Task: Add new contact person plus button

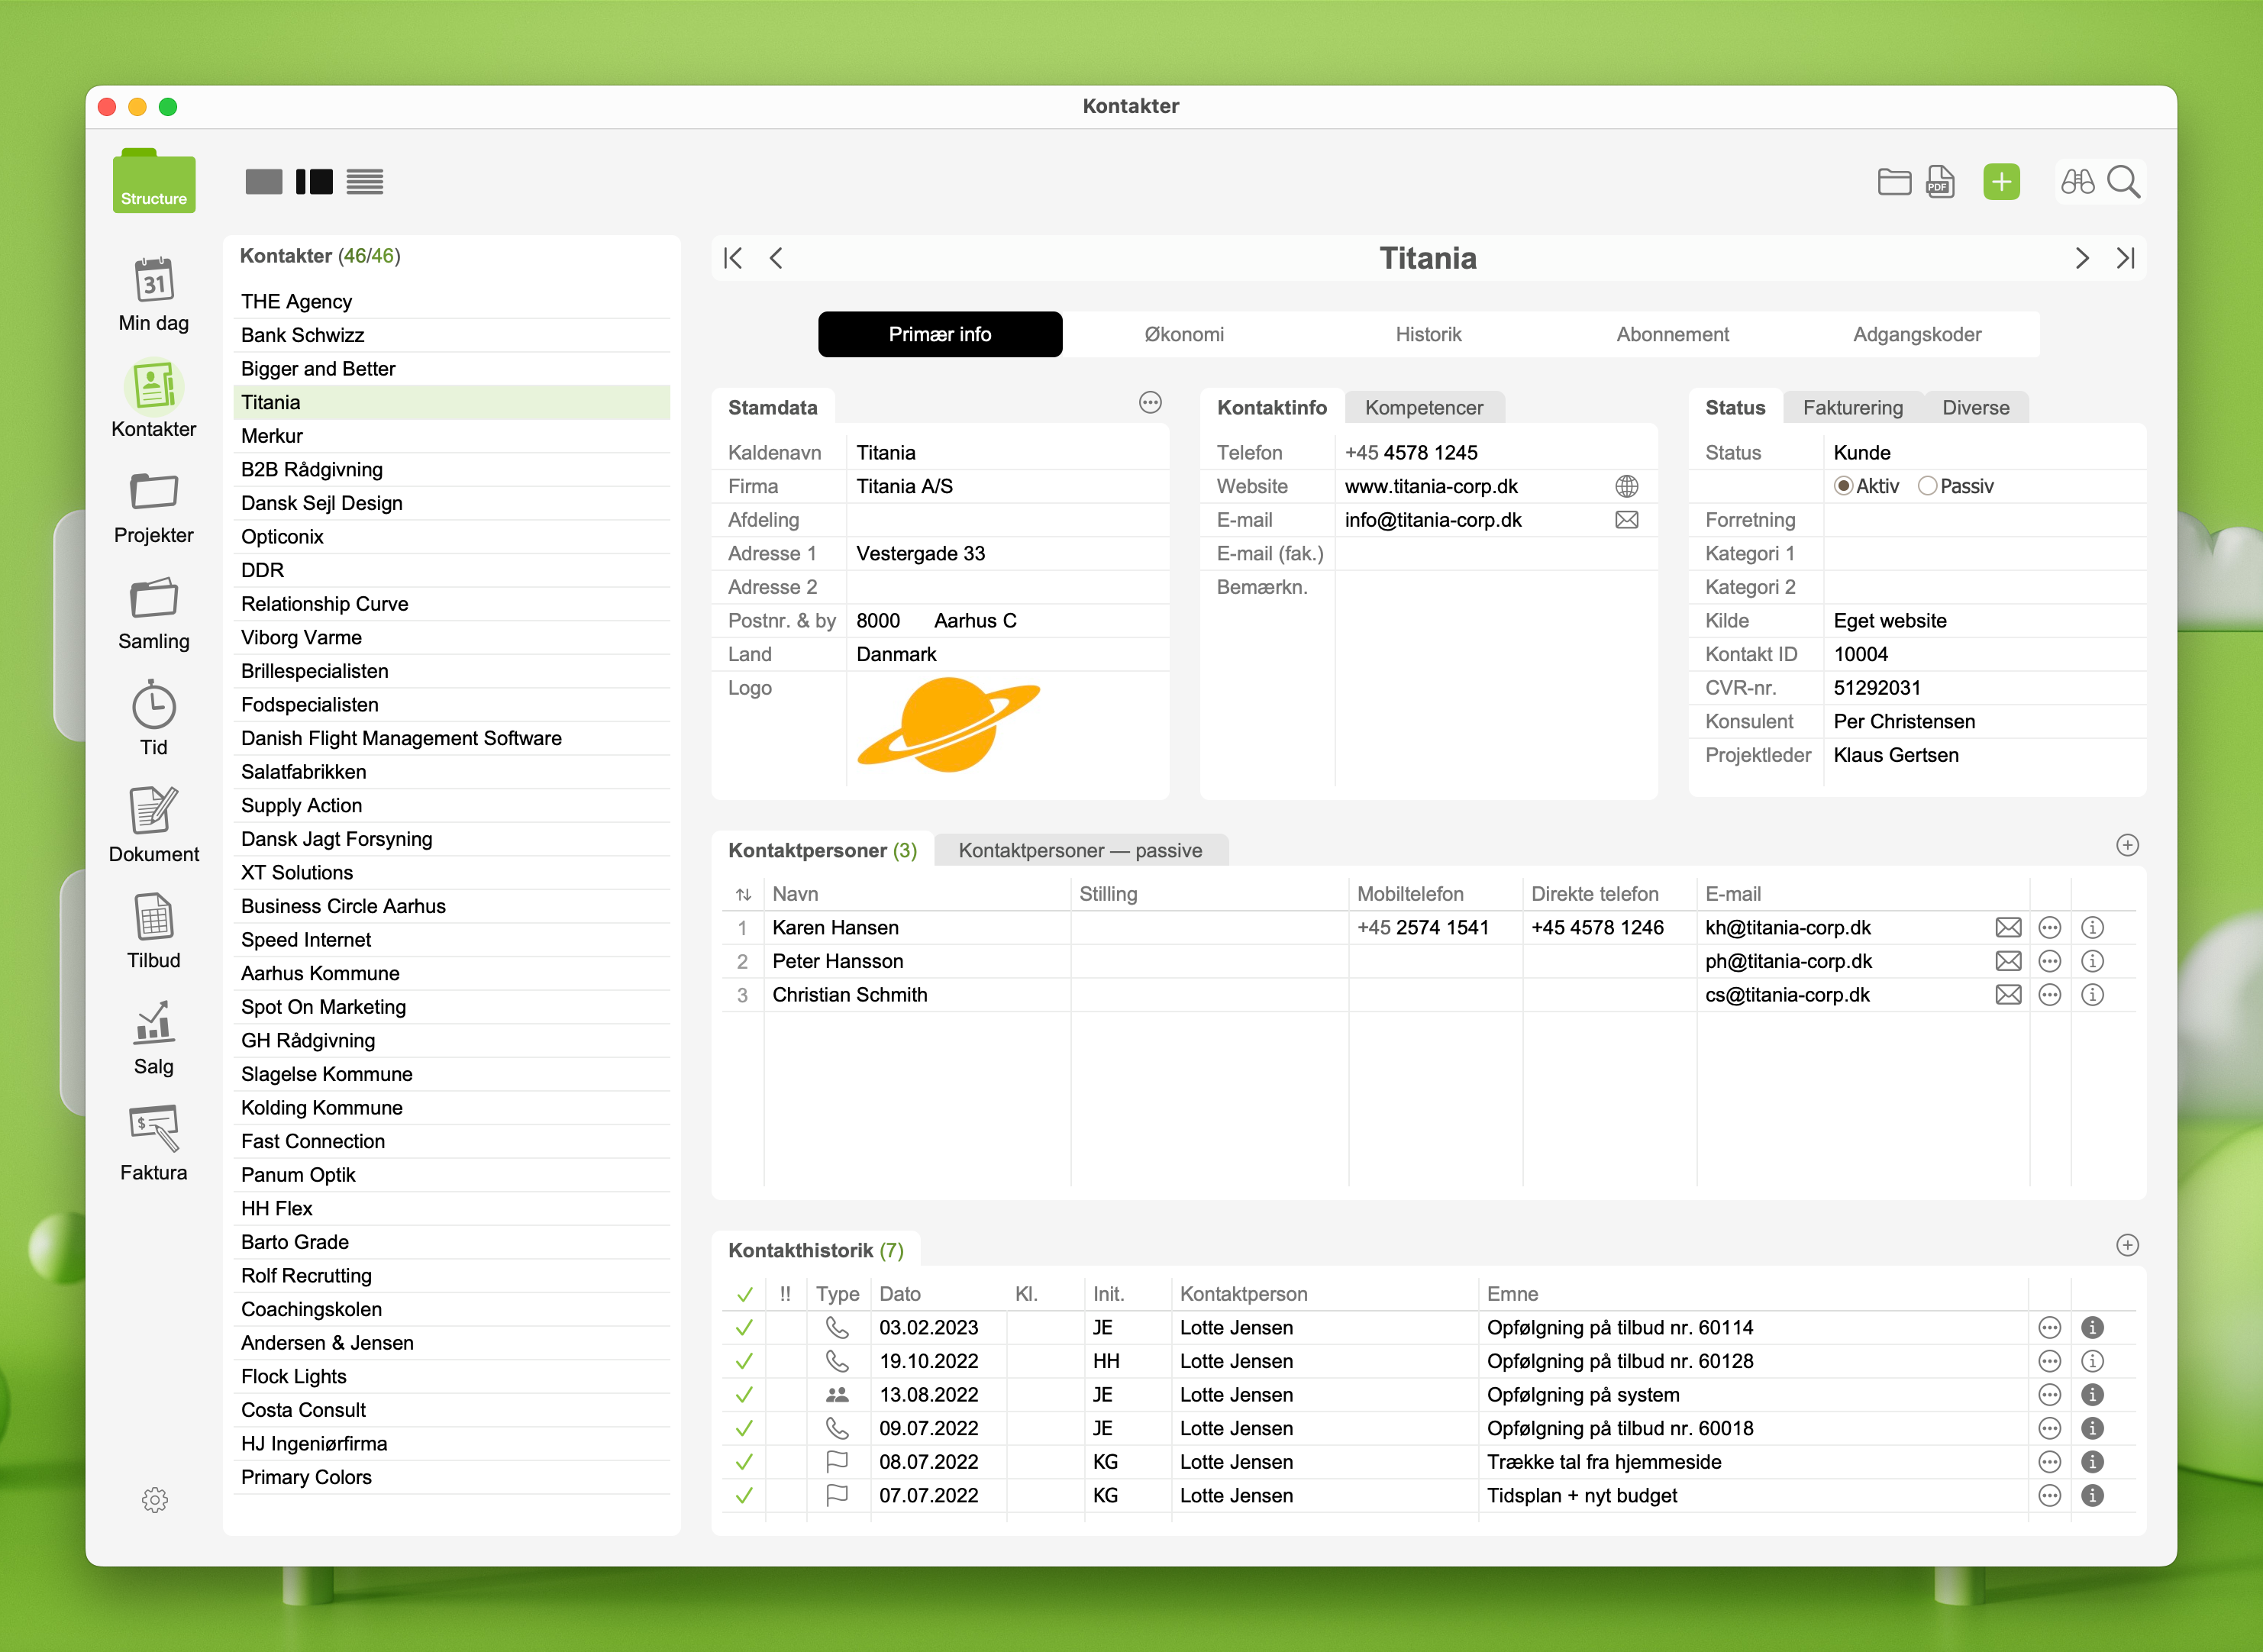Action: pos(2127,845)
